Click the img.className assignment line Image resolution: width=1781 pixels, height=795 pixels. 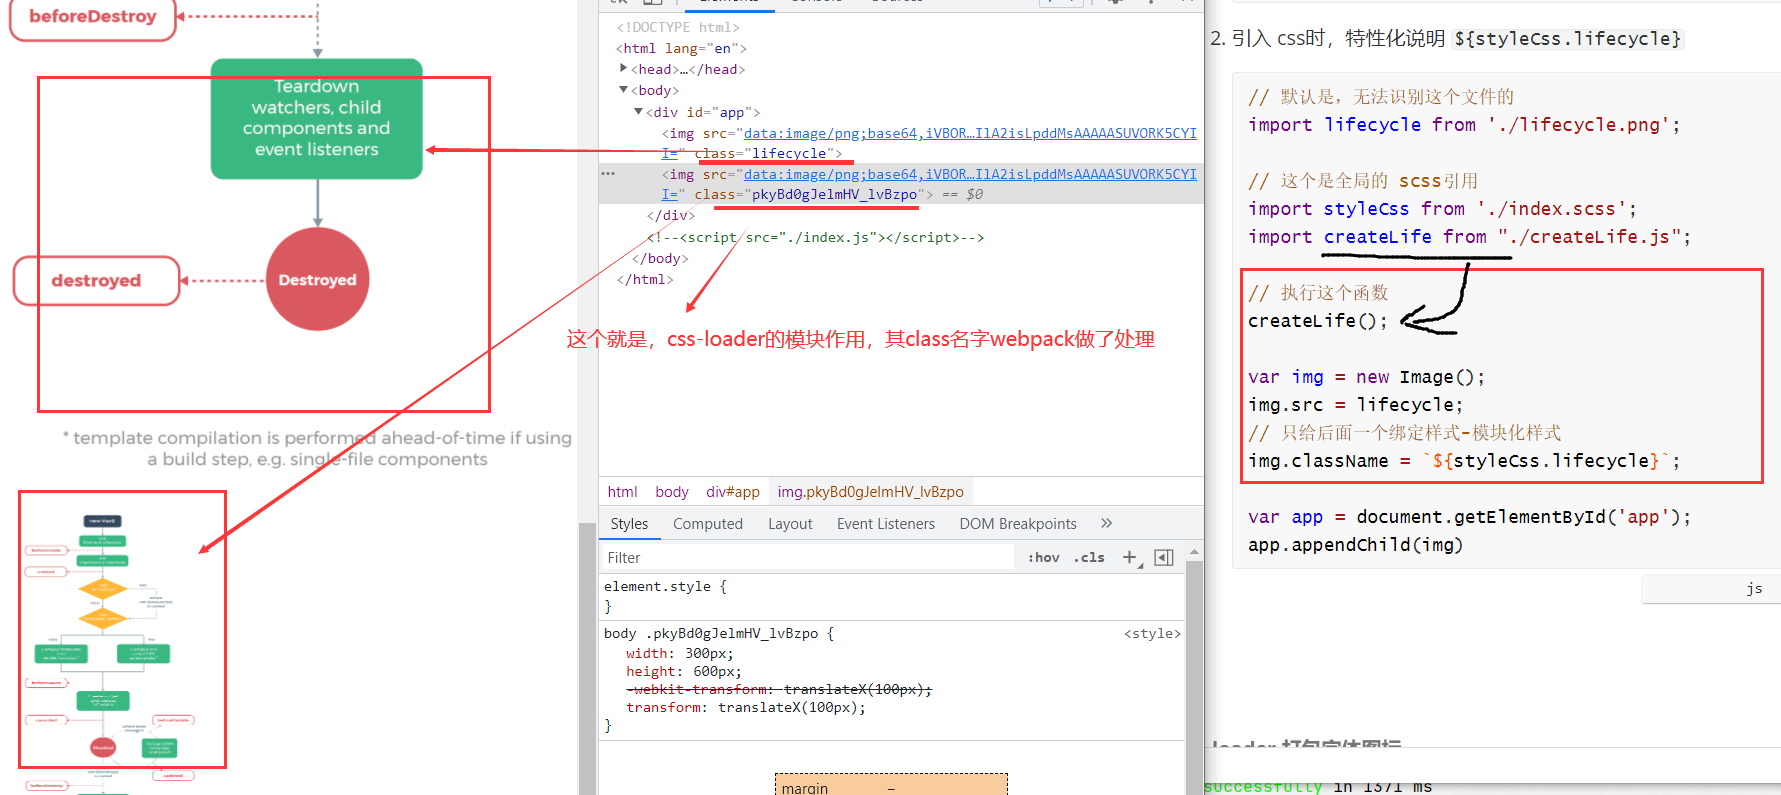1464,460
